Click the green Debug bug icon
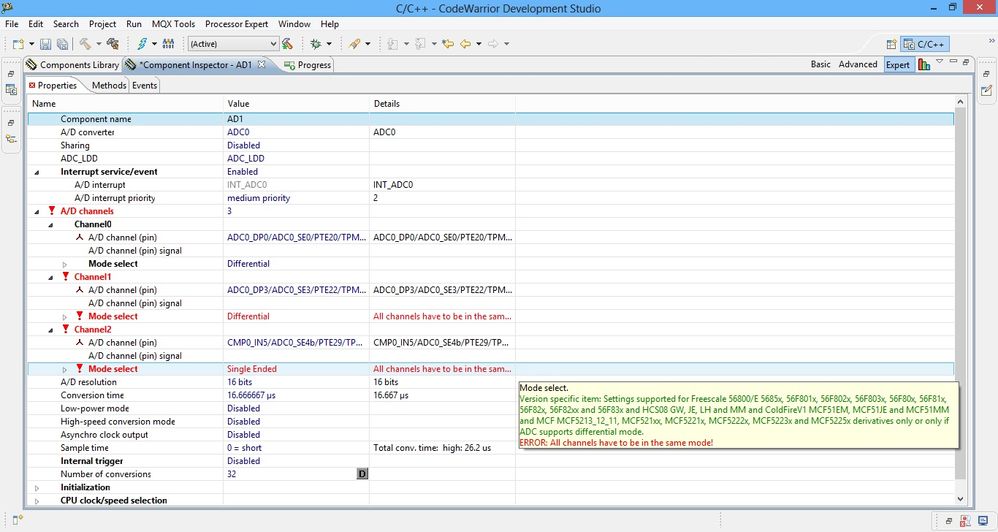 315,43
